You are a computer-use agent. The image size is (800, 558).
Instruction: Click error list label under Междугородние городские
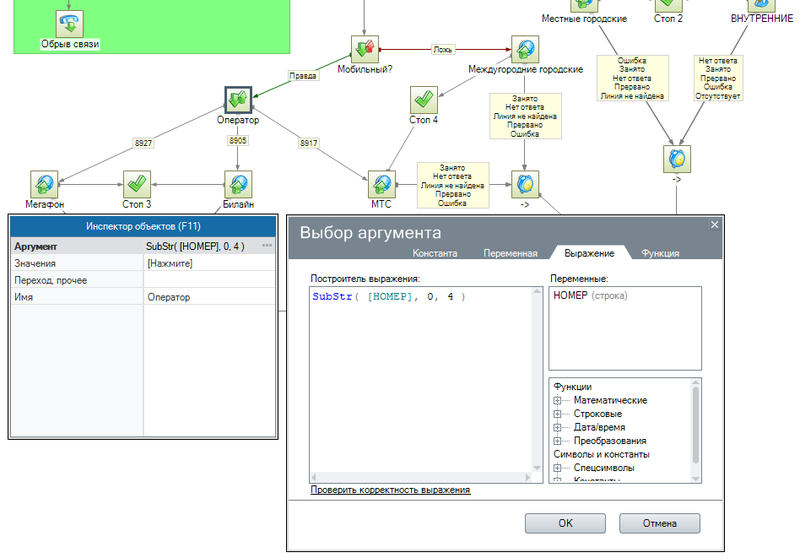tap(525, 116)
